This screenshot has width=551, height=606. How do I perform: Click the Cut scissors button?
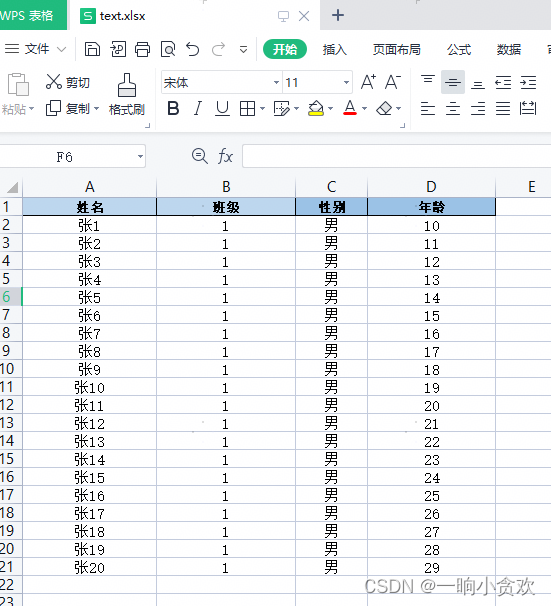tap(68, 82)
